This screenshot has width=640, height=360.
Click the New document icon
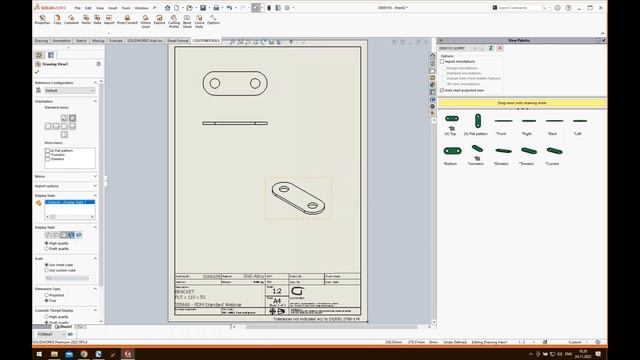pyautogui.click(x=176, y=8)
